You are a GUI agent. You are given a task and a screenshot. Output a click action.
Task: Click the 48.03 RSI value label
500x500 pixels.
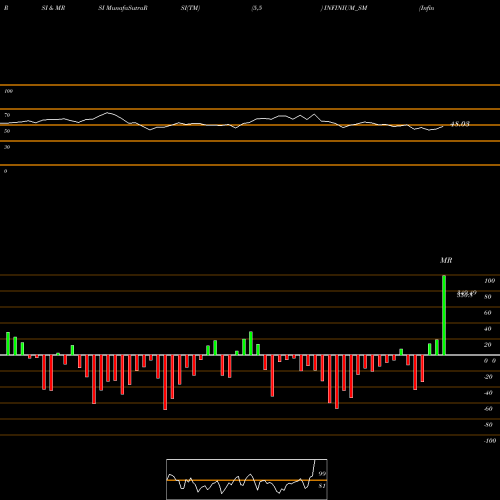(460, 124)
